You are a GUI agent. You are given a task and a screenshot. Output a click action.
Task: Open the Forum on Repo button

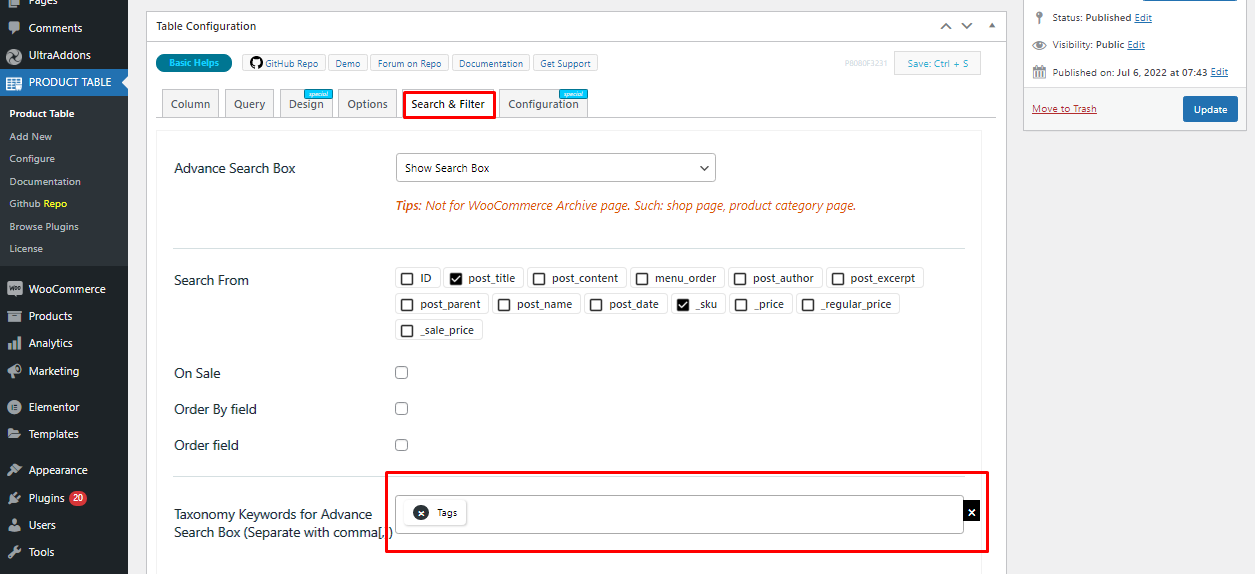[x=410, y=63]
